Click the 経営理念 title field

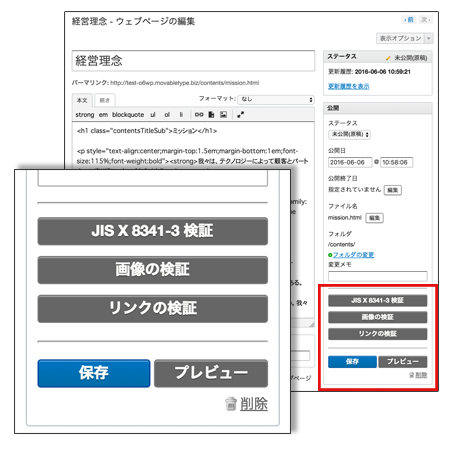pos(193,61)
